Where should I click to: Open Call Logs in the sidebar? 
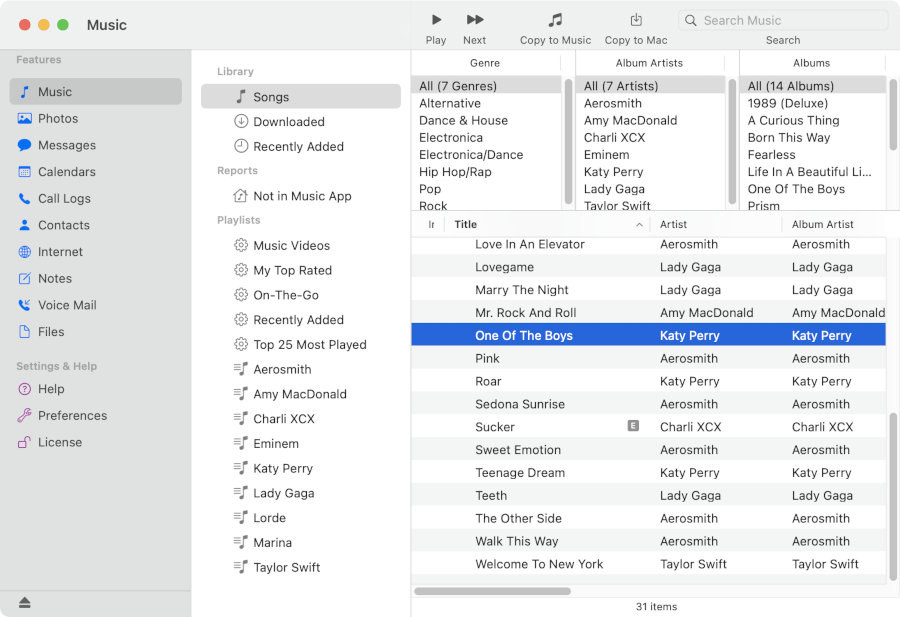[x=96, y=199]
